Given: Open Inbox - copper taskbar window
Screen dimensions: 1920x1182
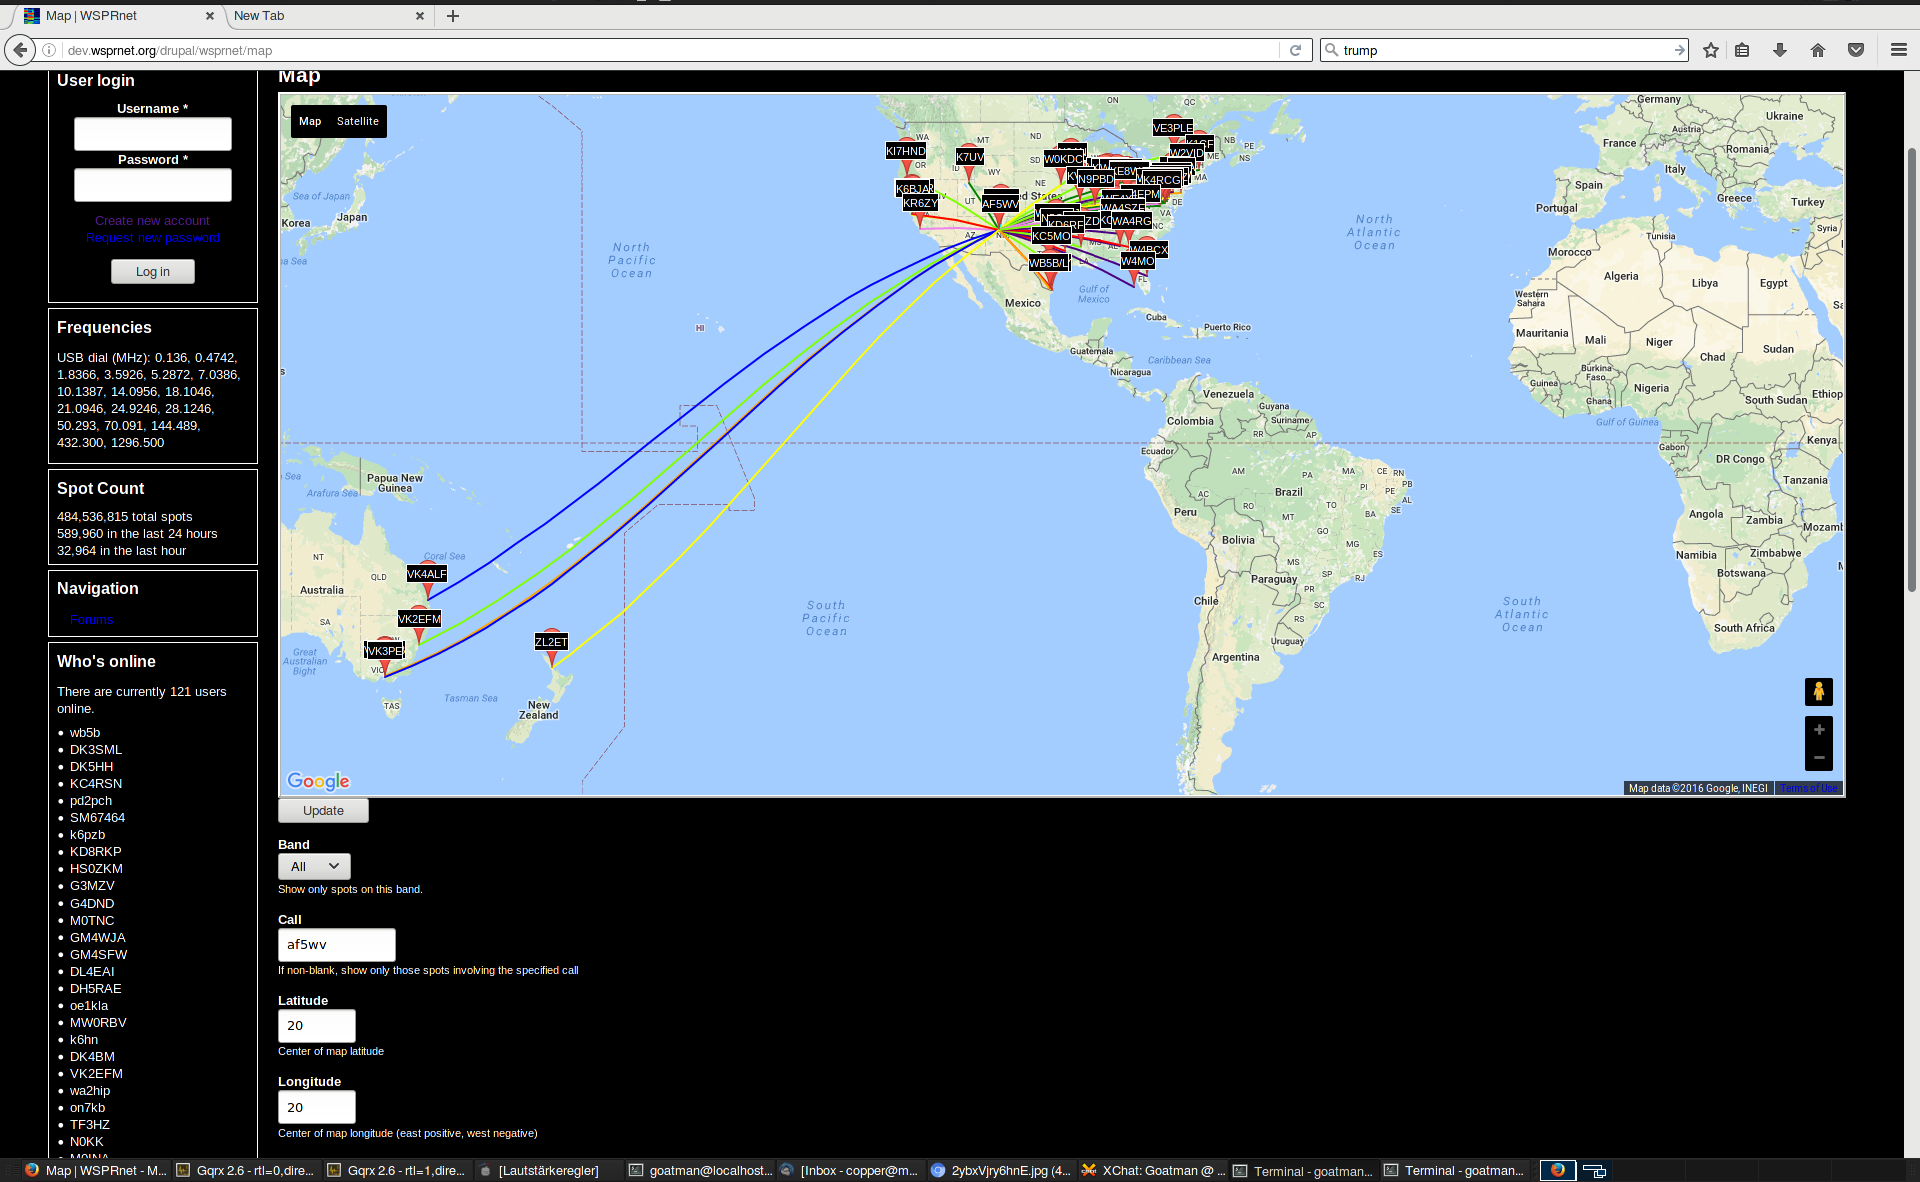Looking at the screenshot, I should tap(849, 1170).
